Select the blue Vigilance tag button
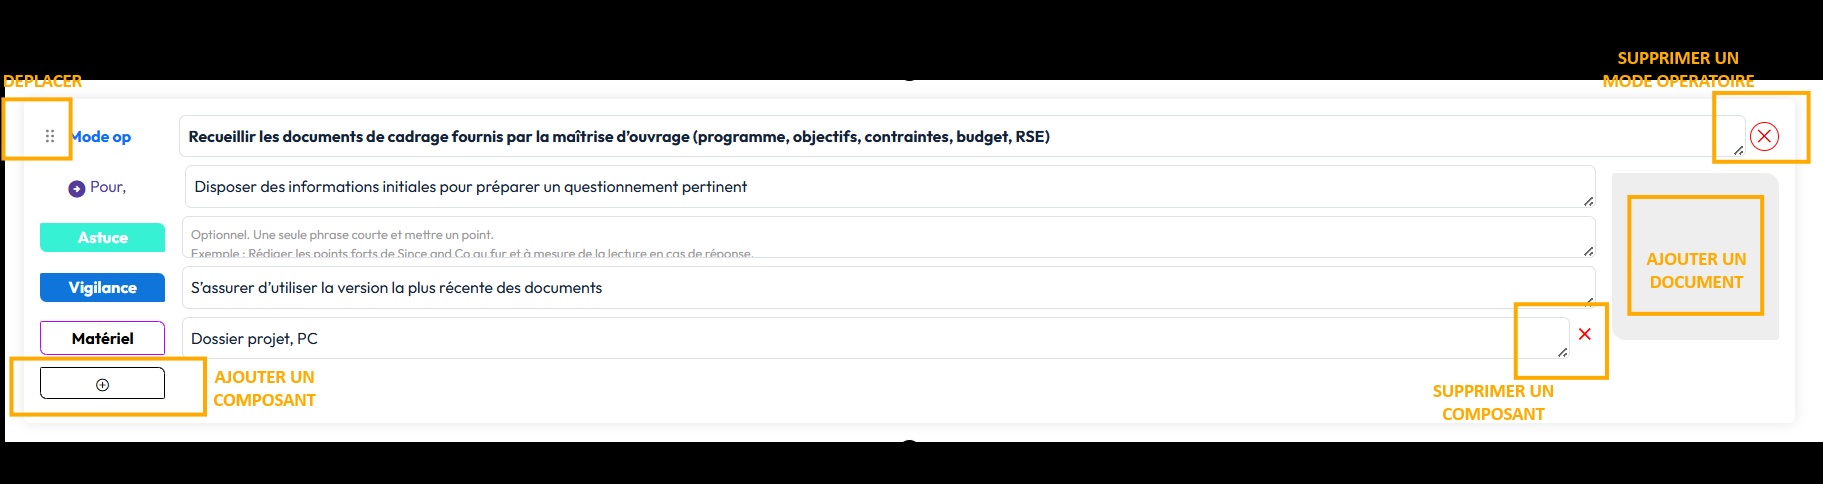This screenshot has height=484, width=1823. (x=102, y=287)
